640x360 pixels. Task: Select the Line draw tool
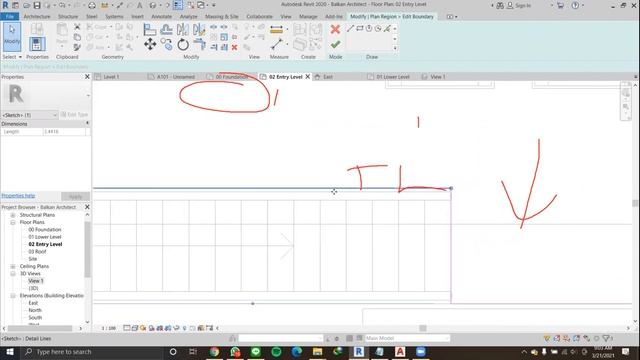[x=350, y=28]
